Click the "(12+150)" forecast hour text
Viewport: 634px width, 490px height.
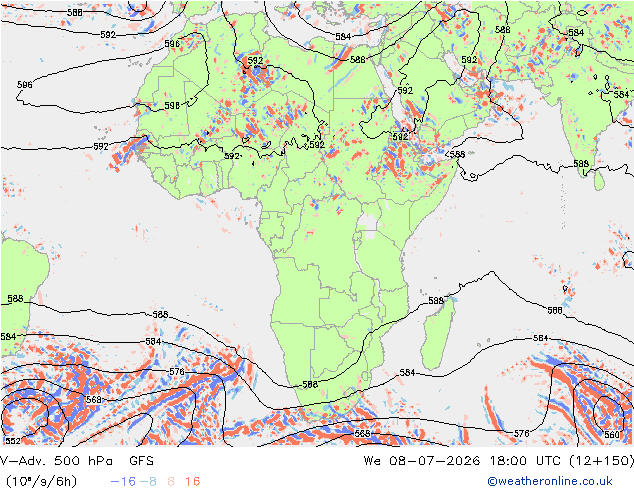coord(602,461)
